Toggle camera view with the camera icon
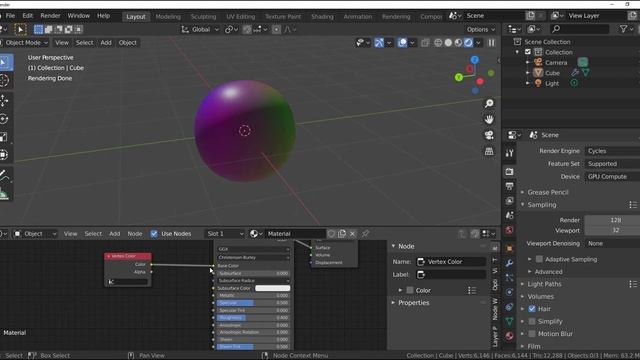Screen dimensions: 640x360 coord(489,136)
